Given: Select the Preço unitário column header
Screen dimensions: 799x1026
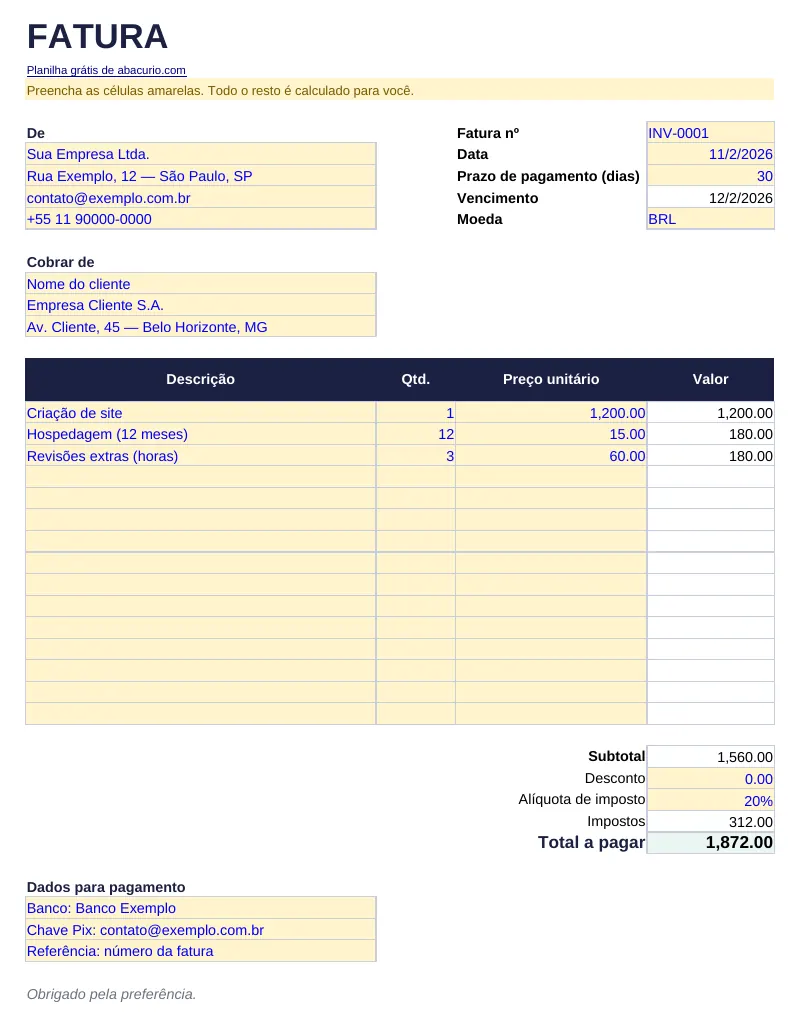Looking at the screenshot, I should click(551, 379).
